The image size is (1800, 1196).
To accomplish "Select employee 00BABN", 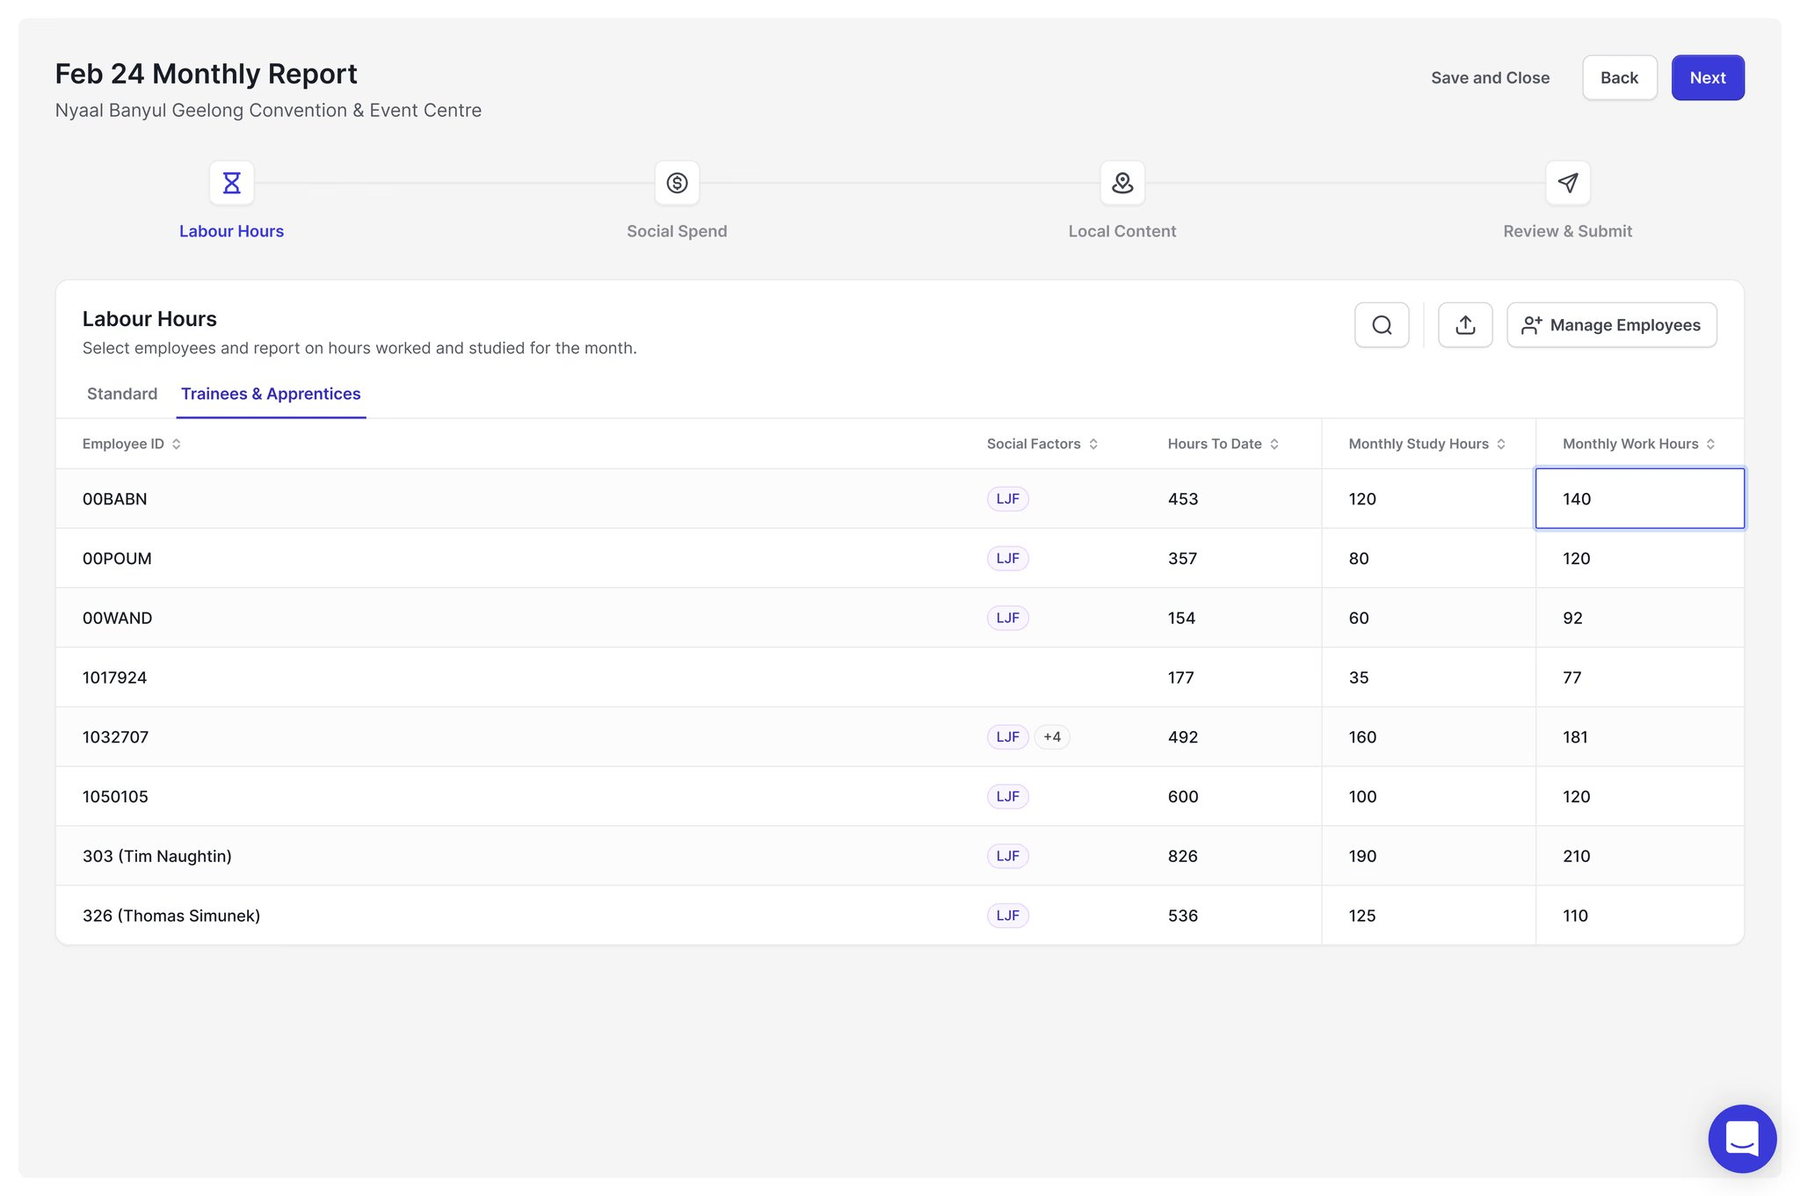I will [x=114, y=499].
